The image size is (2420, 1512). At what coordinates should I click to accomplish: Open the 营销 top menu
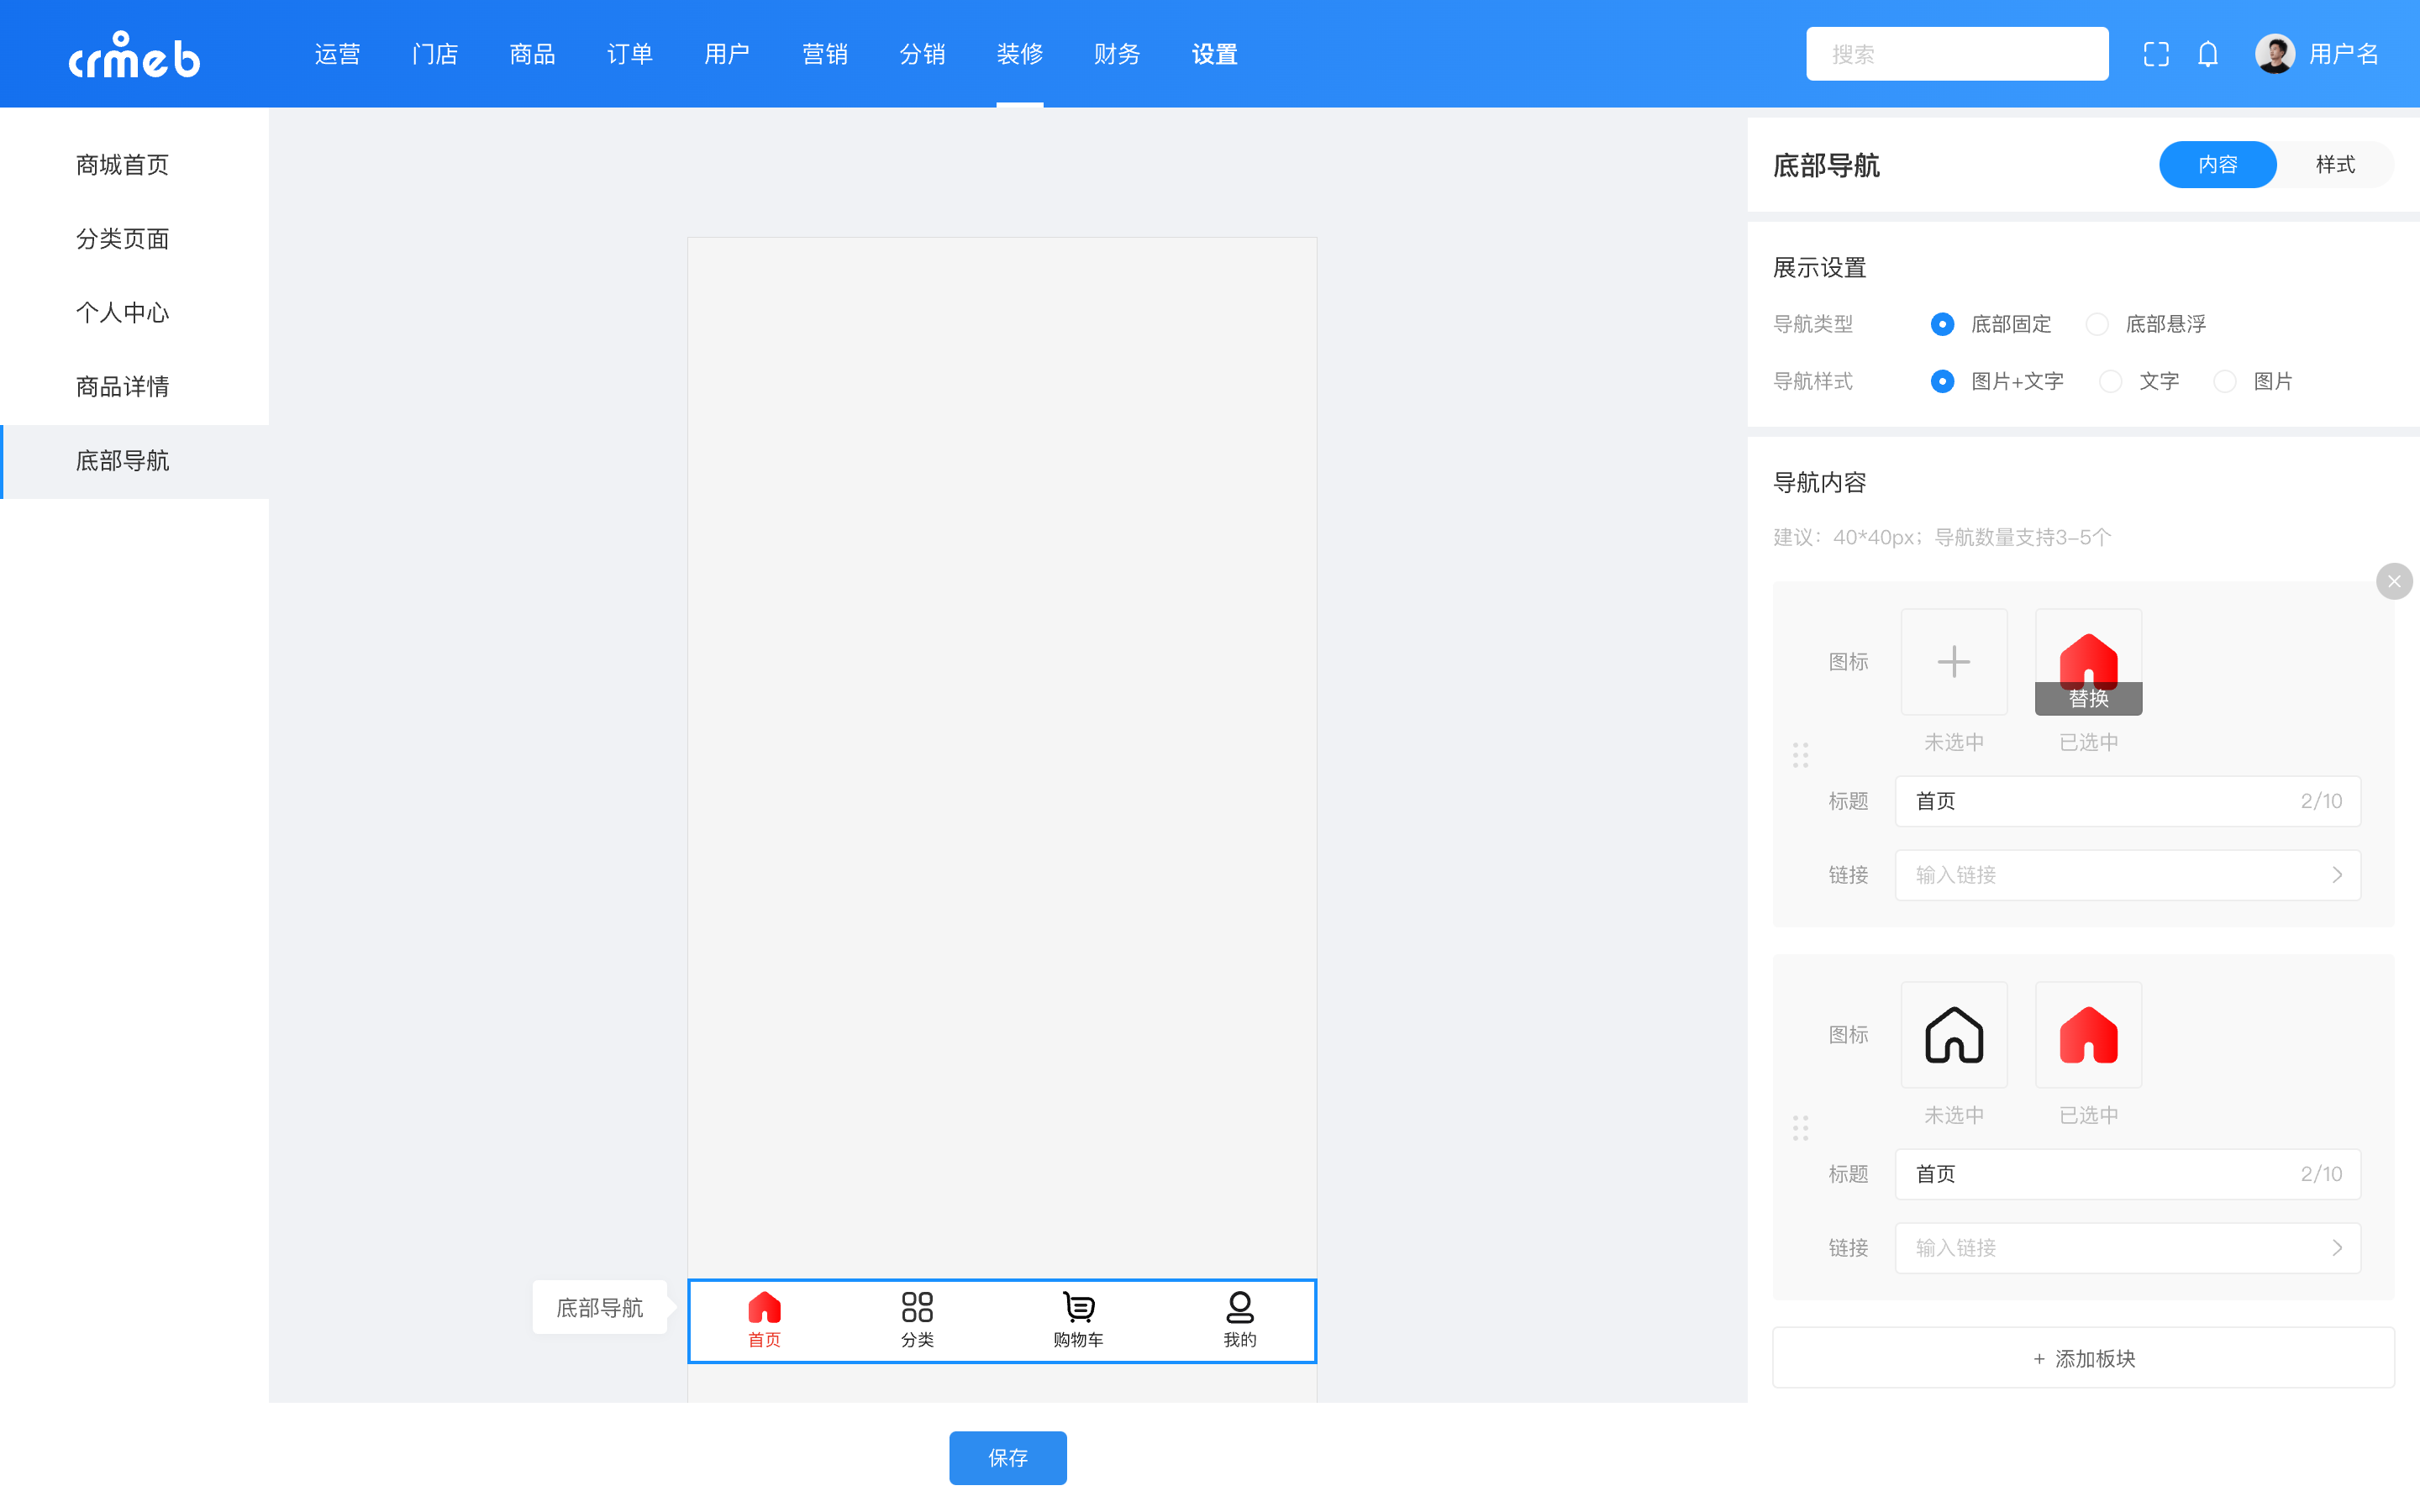[824, 54]
